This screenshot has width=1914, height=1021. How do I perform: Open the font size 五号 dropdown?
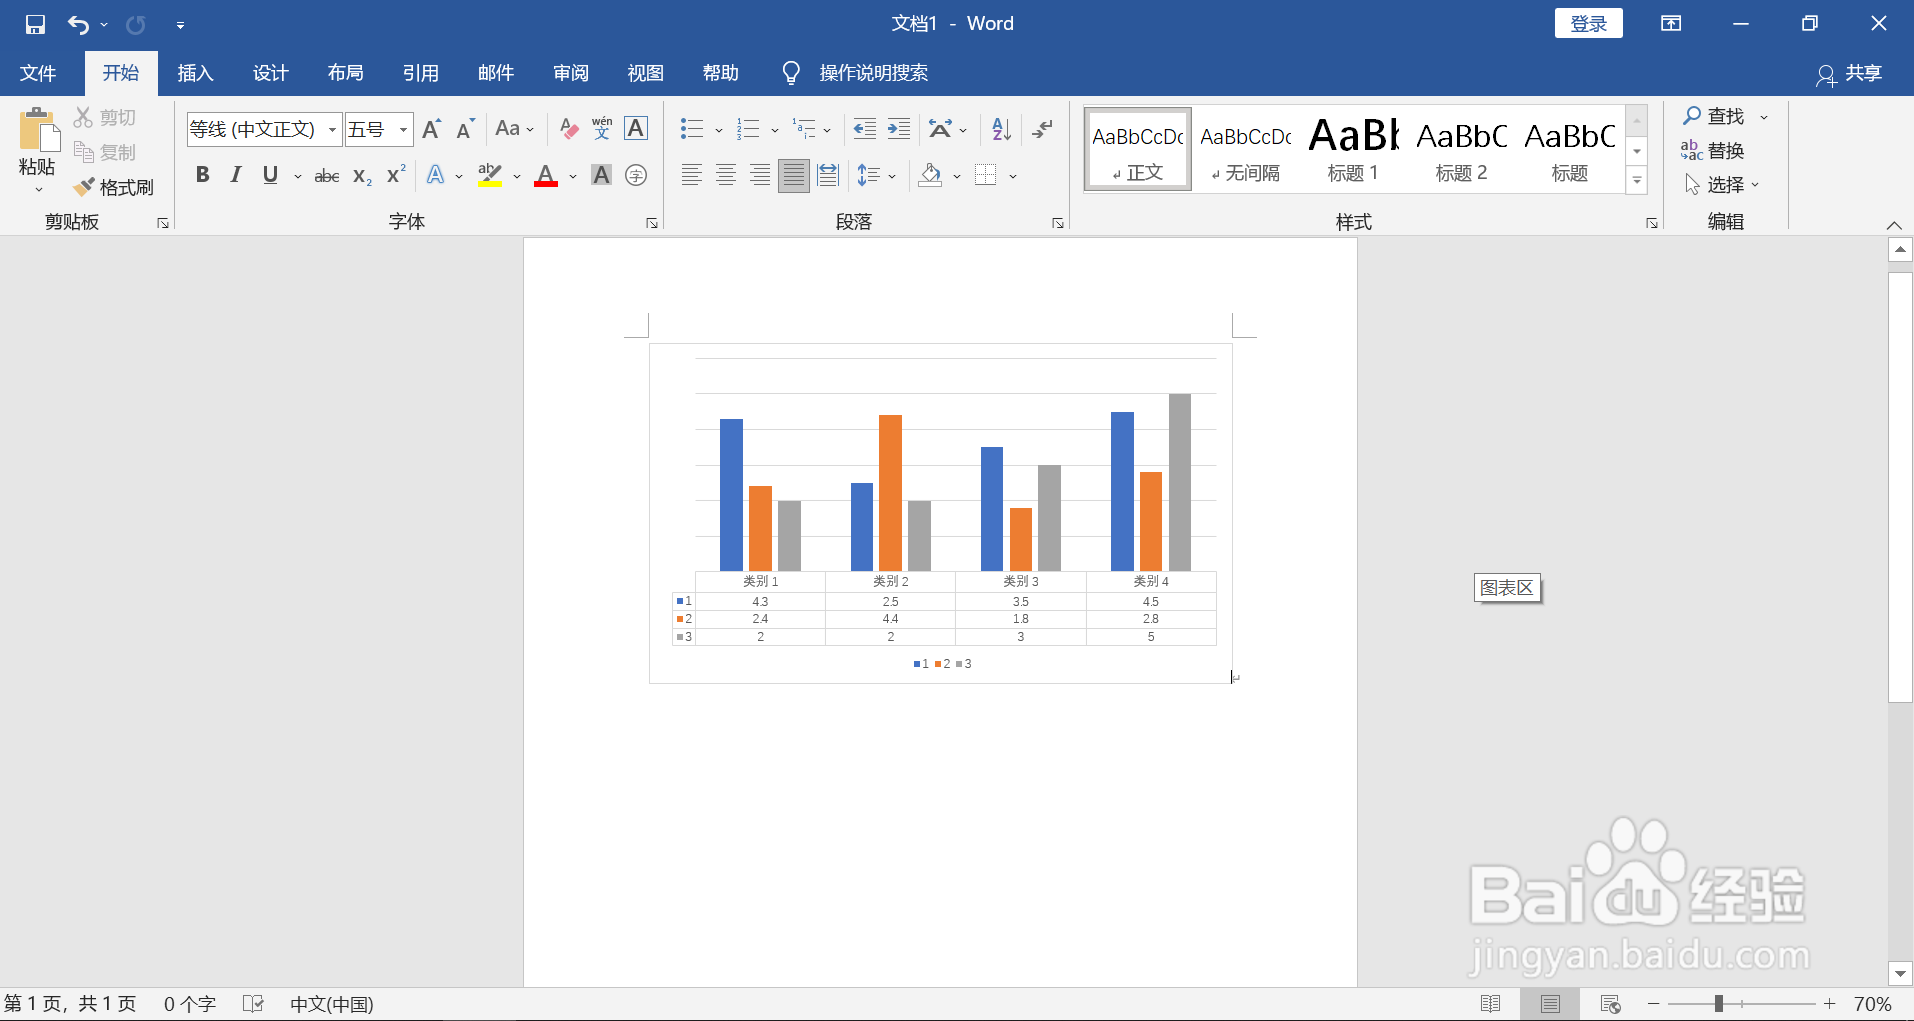coord(403,130)
